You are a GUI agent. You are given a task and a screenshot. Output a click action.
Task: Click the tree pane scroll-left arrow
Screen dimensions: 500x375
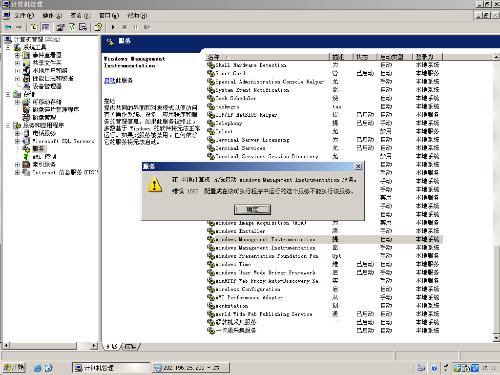[6, 346]
